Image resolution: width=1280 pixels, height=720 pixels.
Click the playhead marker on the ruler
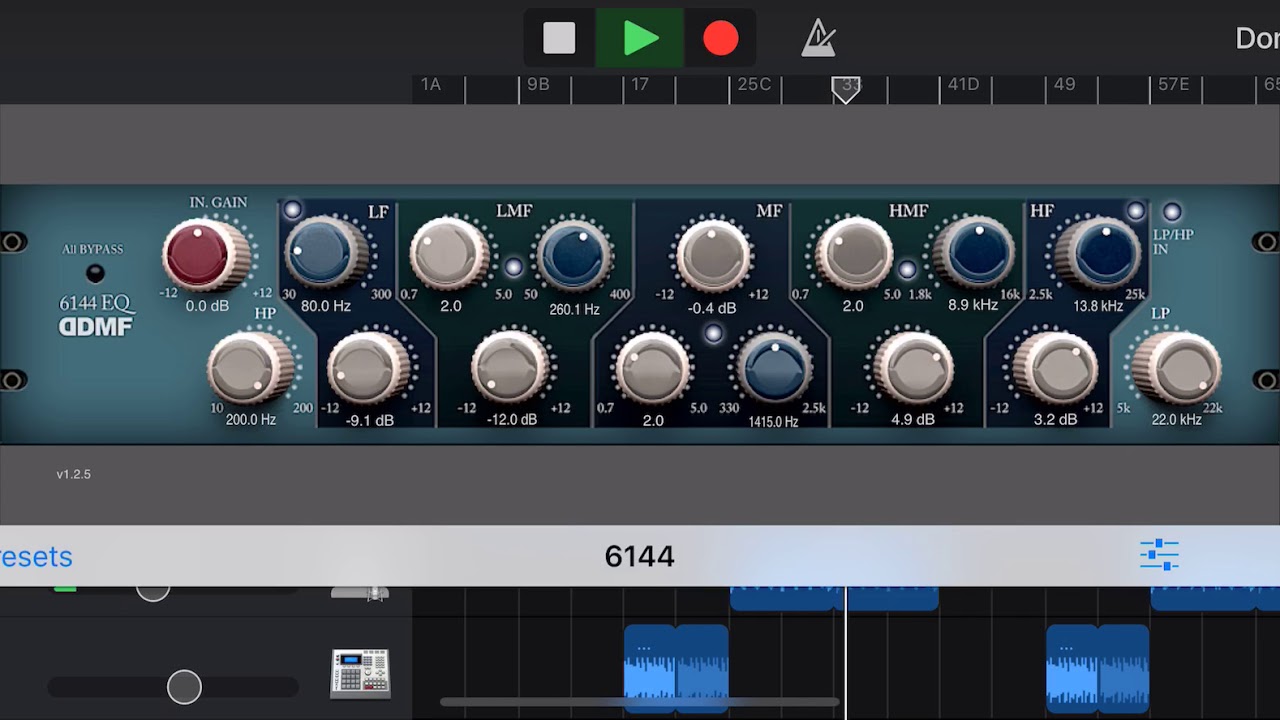coord(846,89)
